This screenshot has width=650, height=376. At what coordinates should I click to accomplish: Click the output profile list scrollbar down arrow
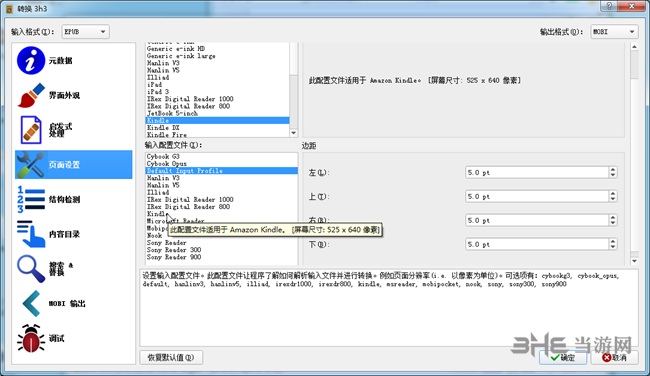[x=293, y=133]
